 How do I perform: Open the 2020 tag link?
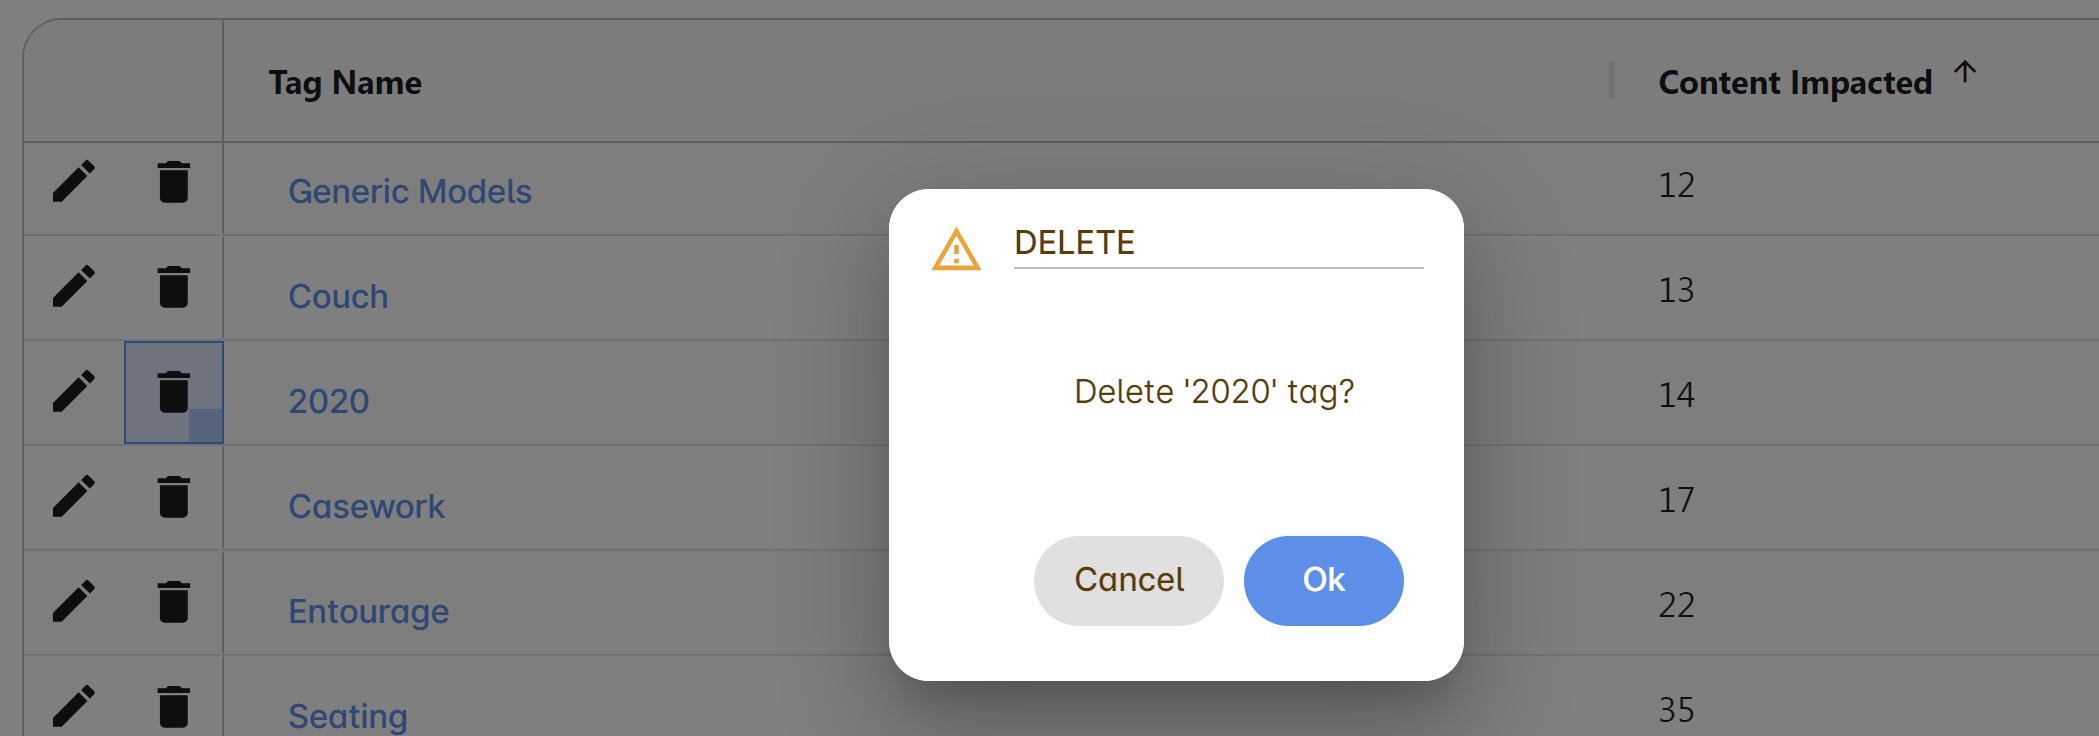tap(329, 401)
